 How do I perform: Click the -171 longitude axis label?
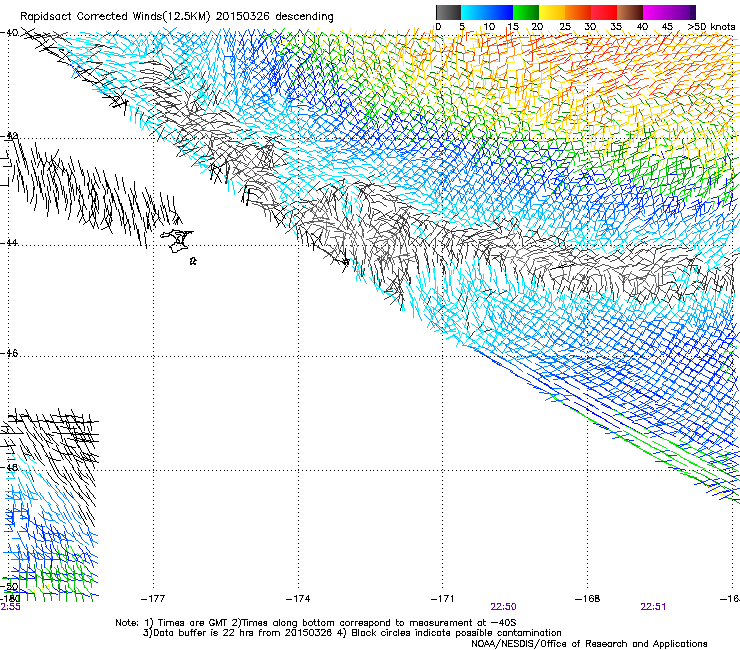click(443, 599)
